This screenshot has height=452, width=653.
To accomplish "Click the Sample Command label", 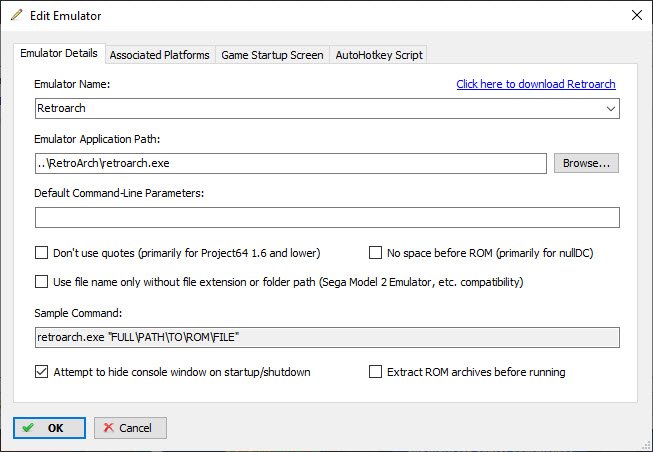I will (x=78, y=313).
